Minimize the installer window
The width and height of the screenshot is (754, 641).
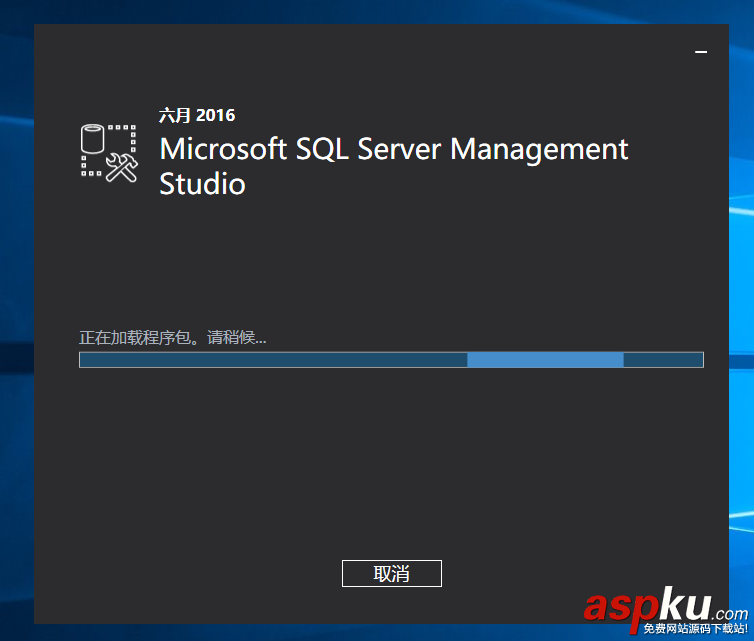pyautogui.click(x=701, y=50)
